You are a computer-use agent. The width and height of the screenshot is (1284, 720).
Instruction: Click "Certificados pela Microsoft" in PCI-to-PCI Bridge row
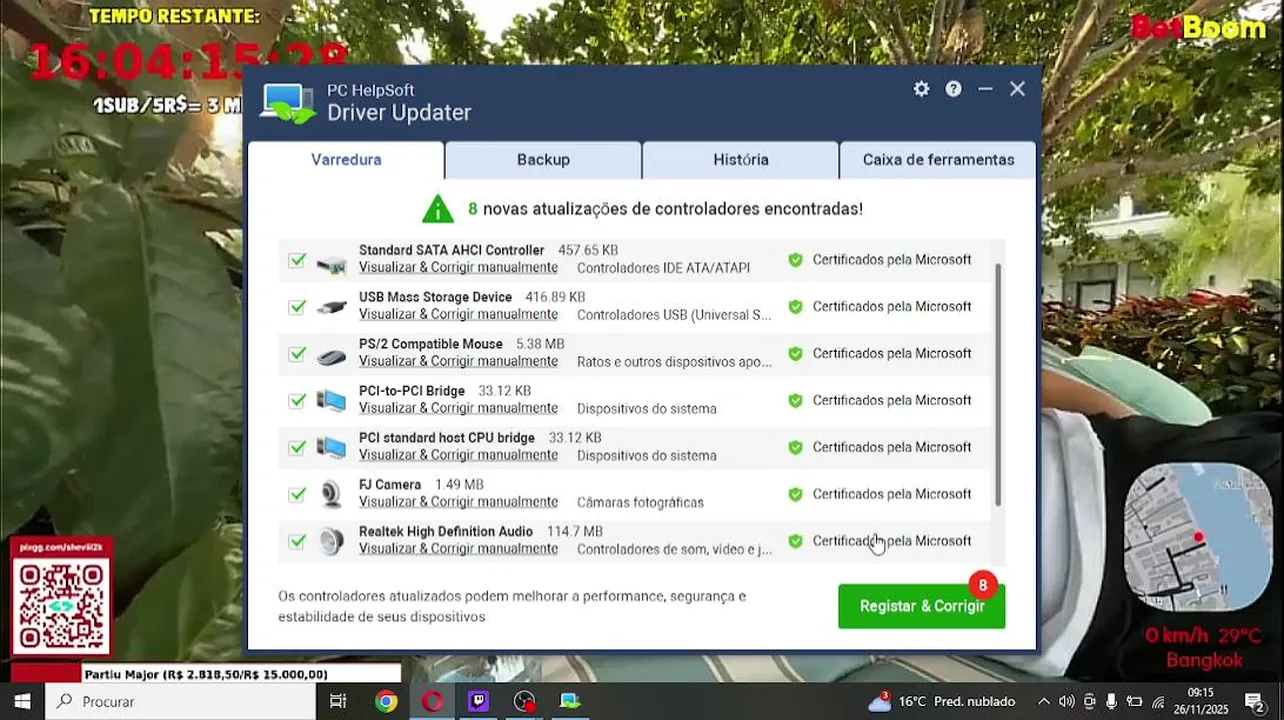click(x=892, y=401)
